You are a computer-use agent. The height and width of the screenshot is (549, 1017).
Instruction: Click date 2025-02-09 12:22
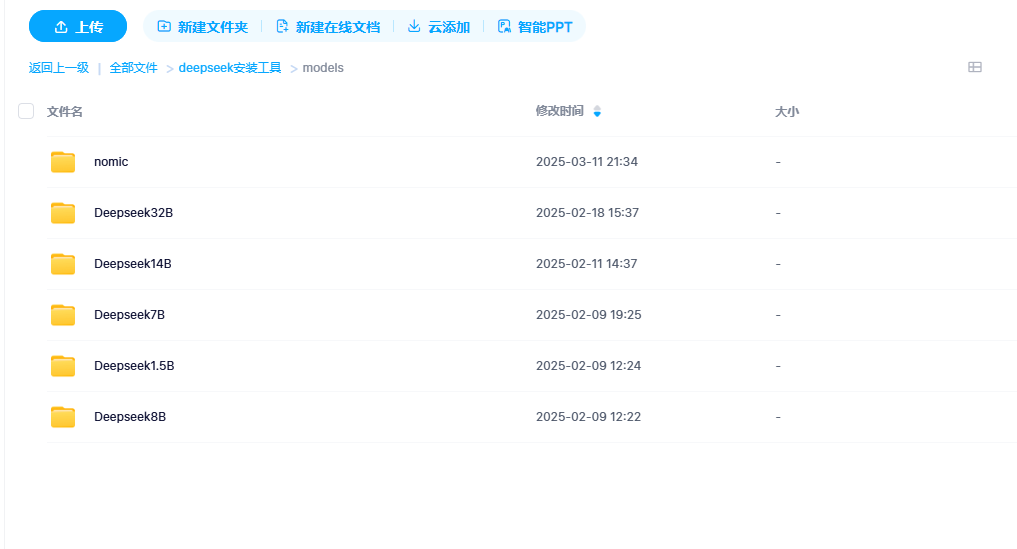click(588, 417)
